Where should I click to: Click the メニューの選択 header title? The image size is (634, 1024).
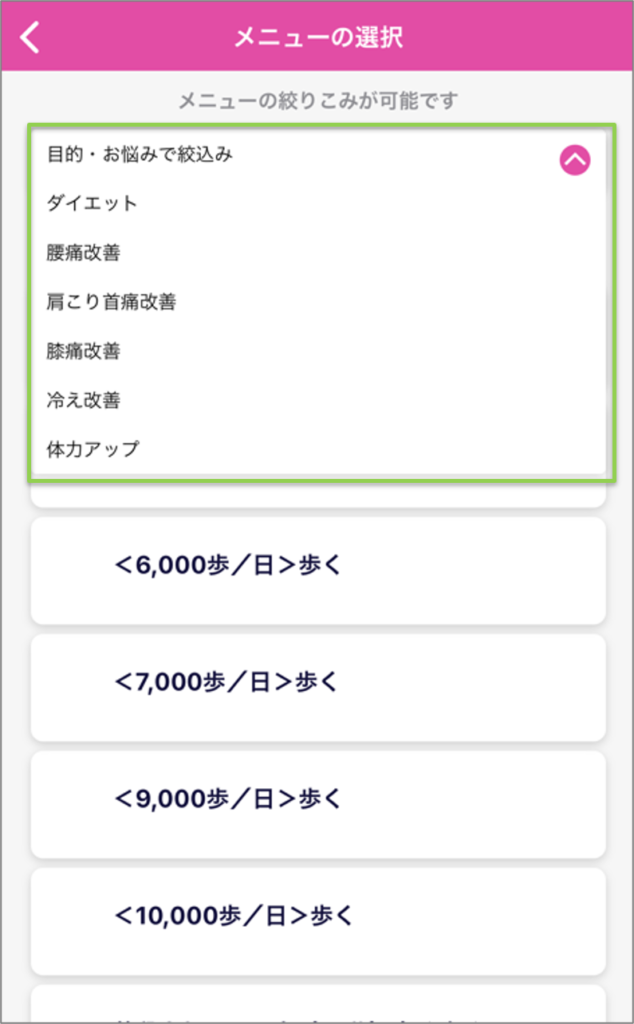click(x=318, y=38)
